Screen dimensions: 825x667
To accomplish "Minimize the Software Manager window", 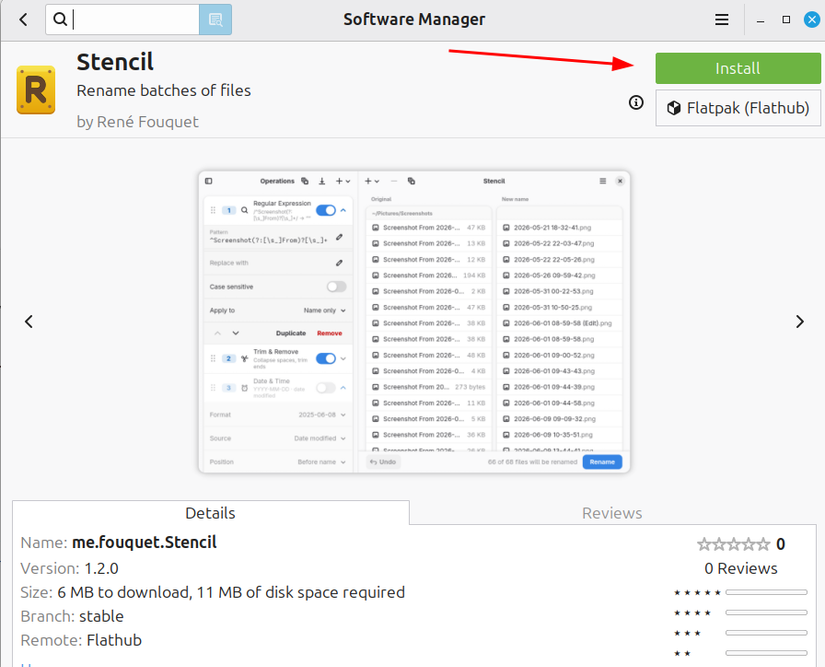I will (x=760, y=20).
